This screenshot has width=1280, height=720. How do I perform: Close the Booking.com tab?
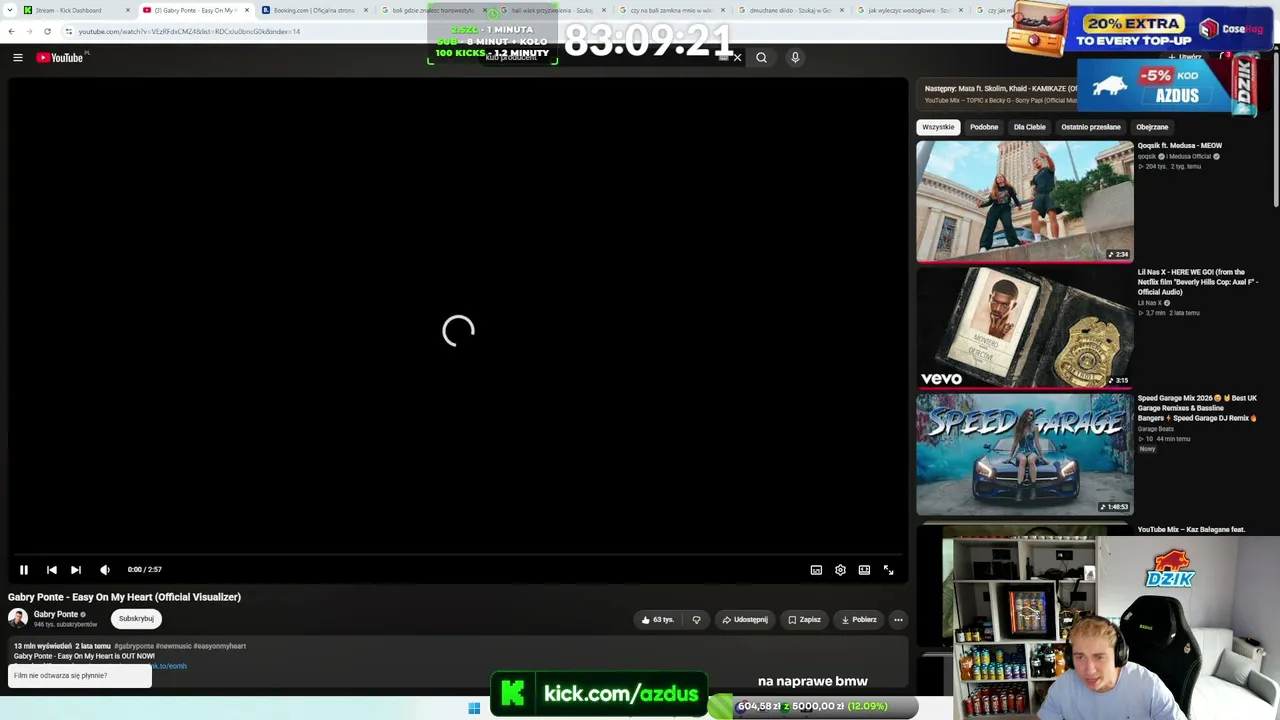pyautogui.click(x=366, y=11)
